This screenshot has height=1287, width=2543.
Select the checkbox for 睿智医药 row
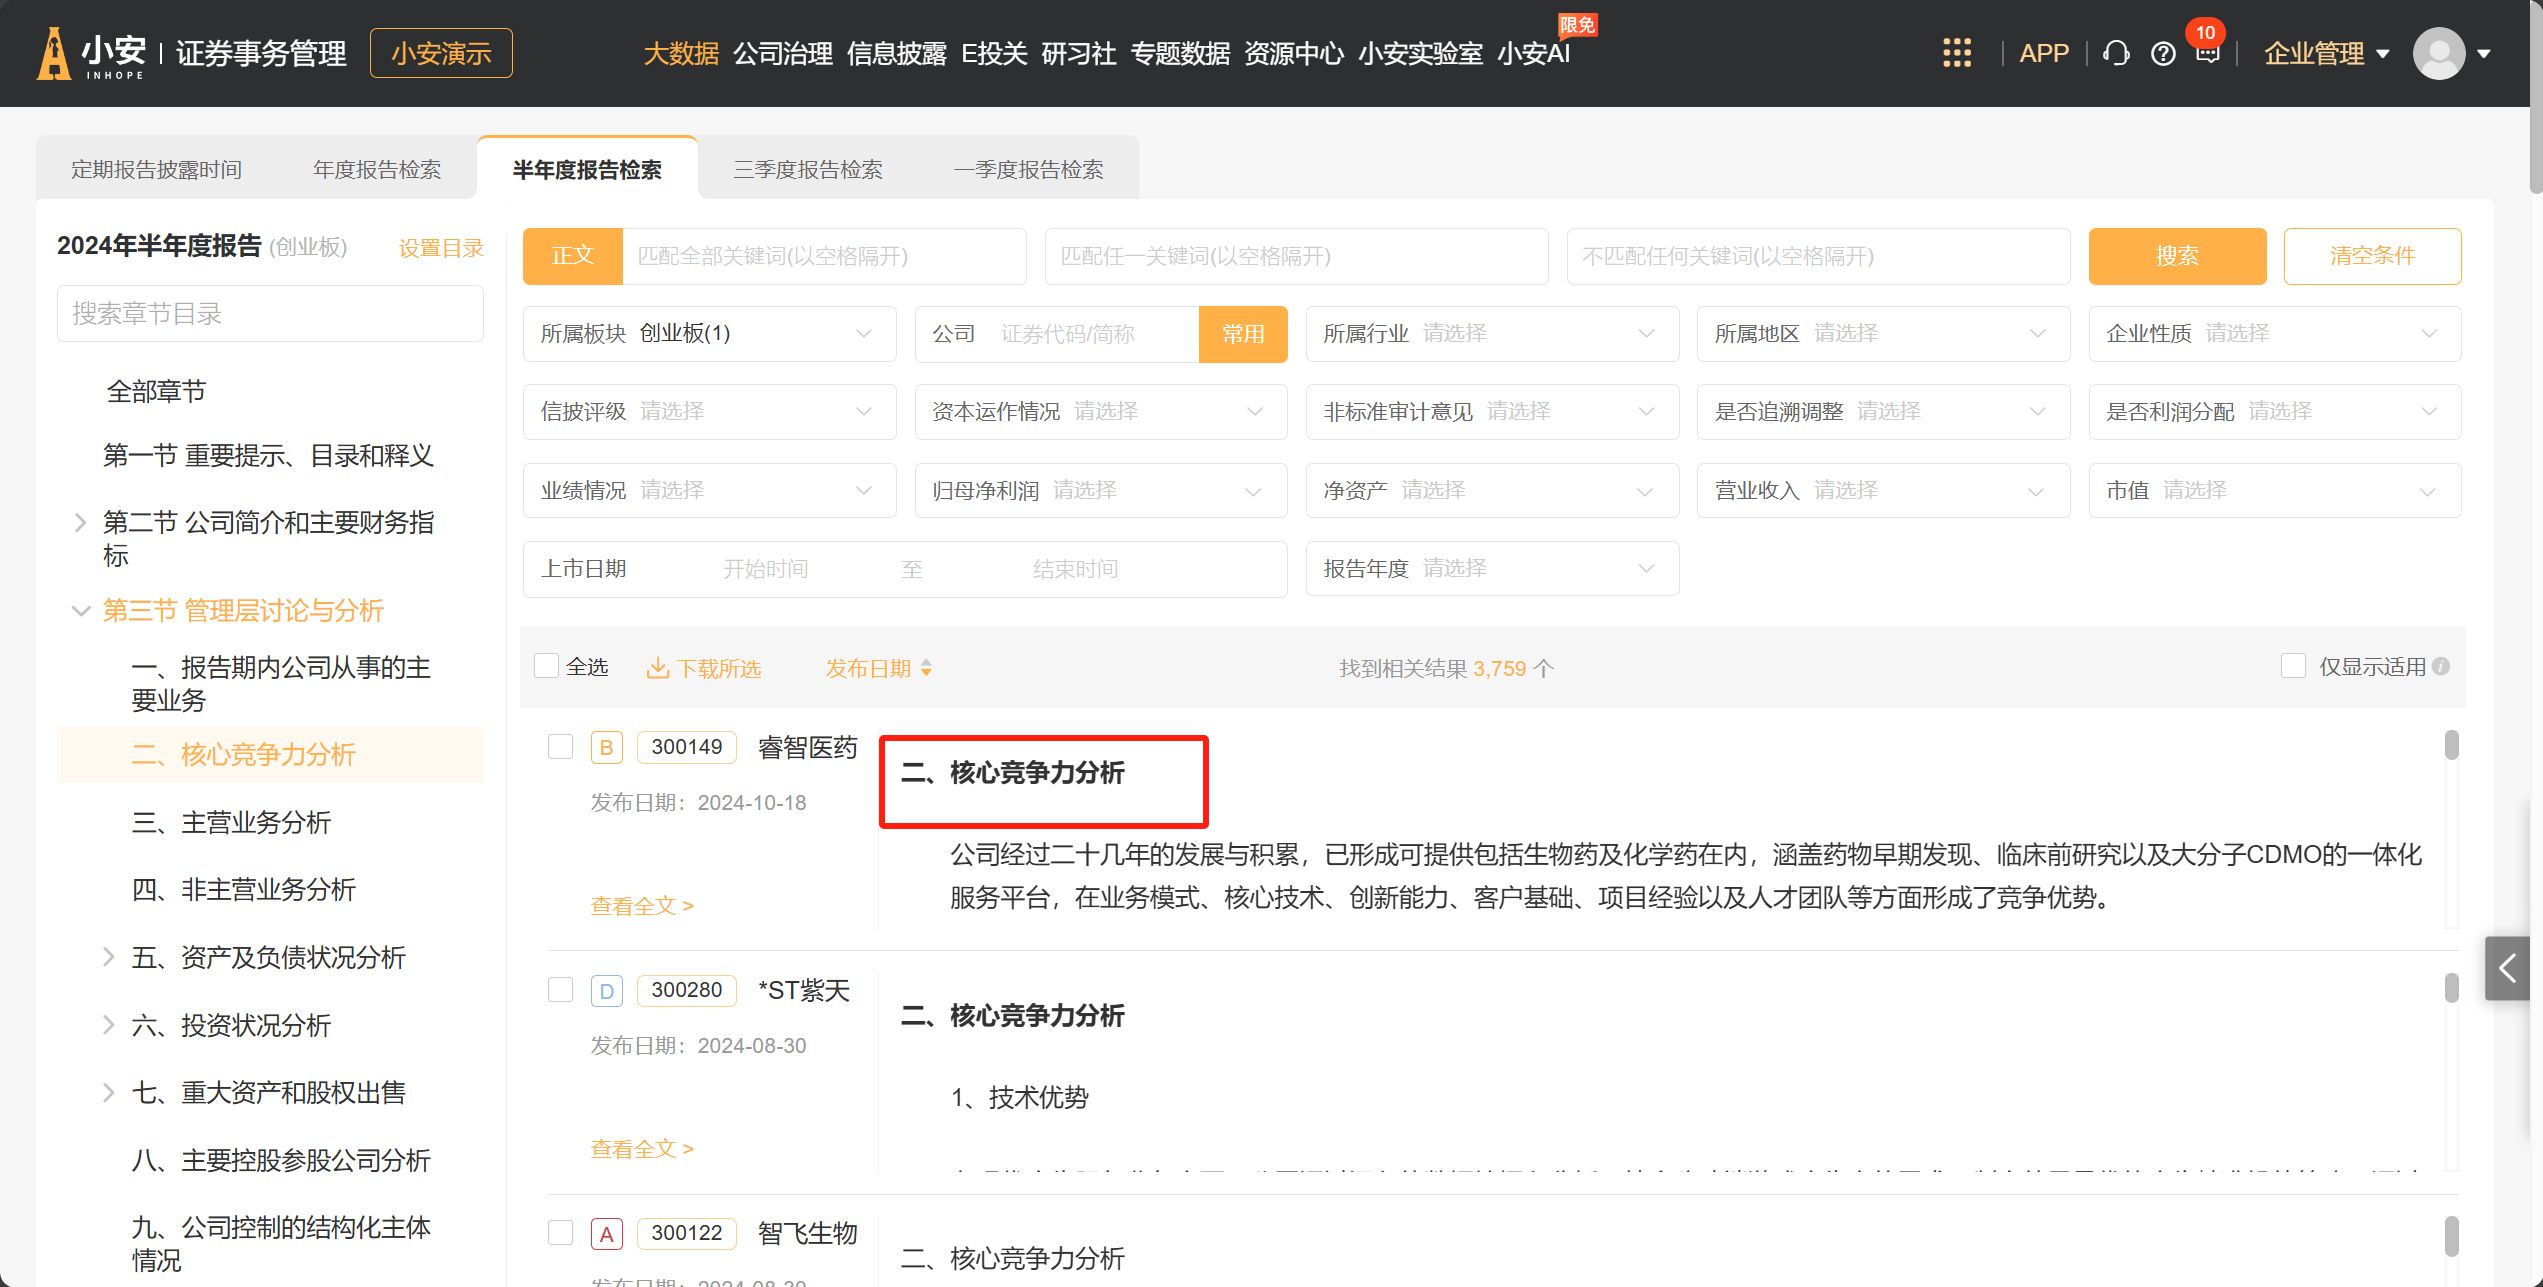pos(560,746)
